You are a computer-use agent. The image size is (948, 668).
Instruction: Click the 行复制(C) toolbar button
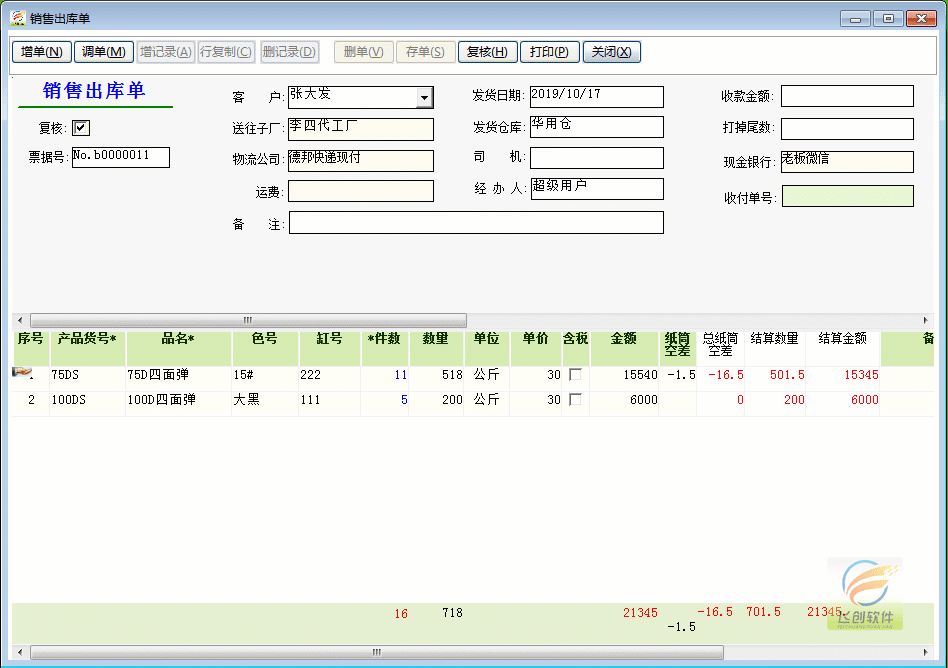click(226, 52)
